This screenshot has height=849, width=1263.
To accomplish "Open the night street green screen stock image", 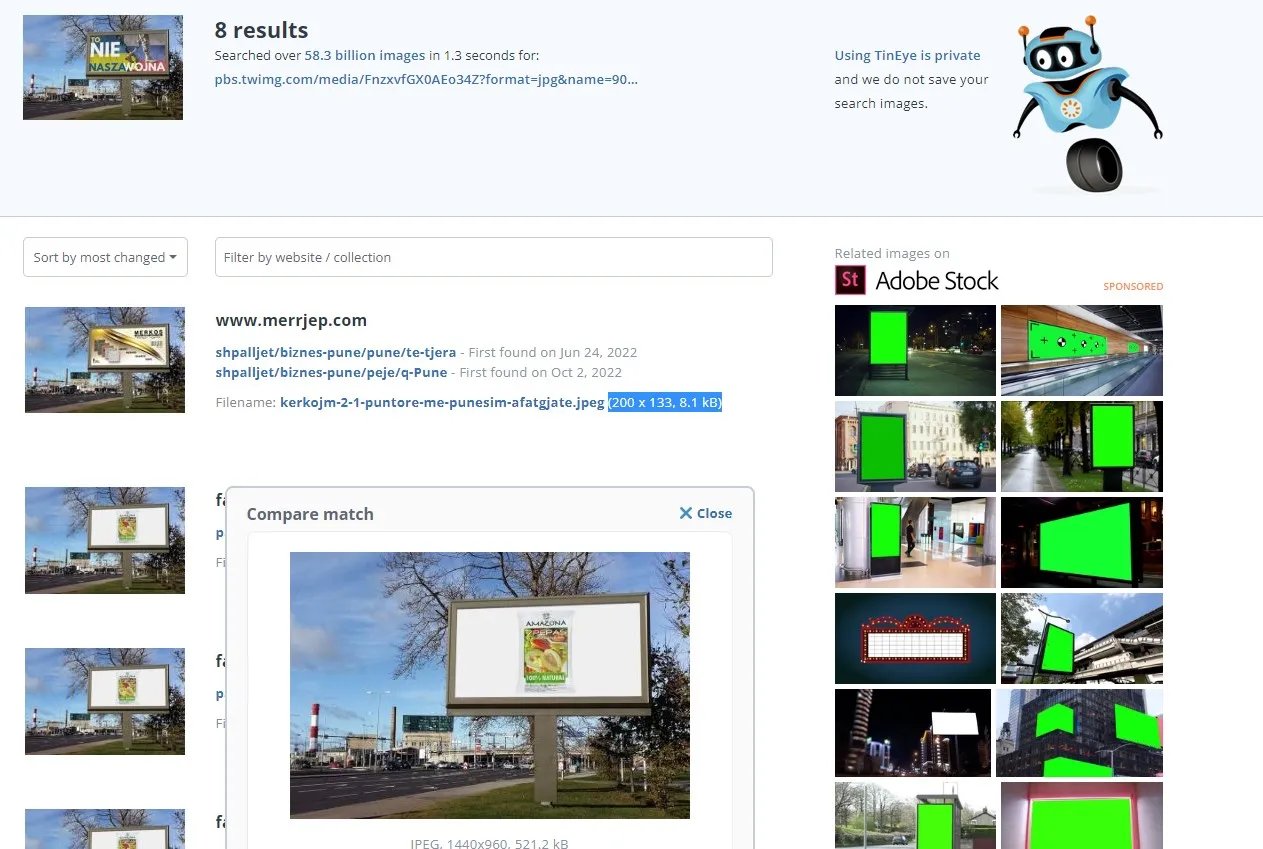I will click(915, 350).
